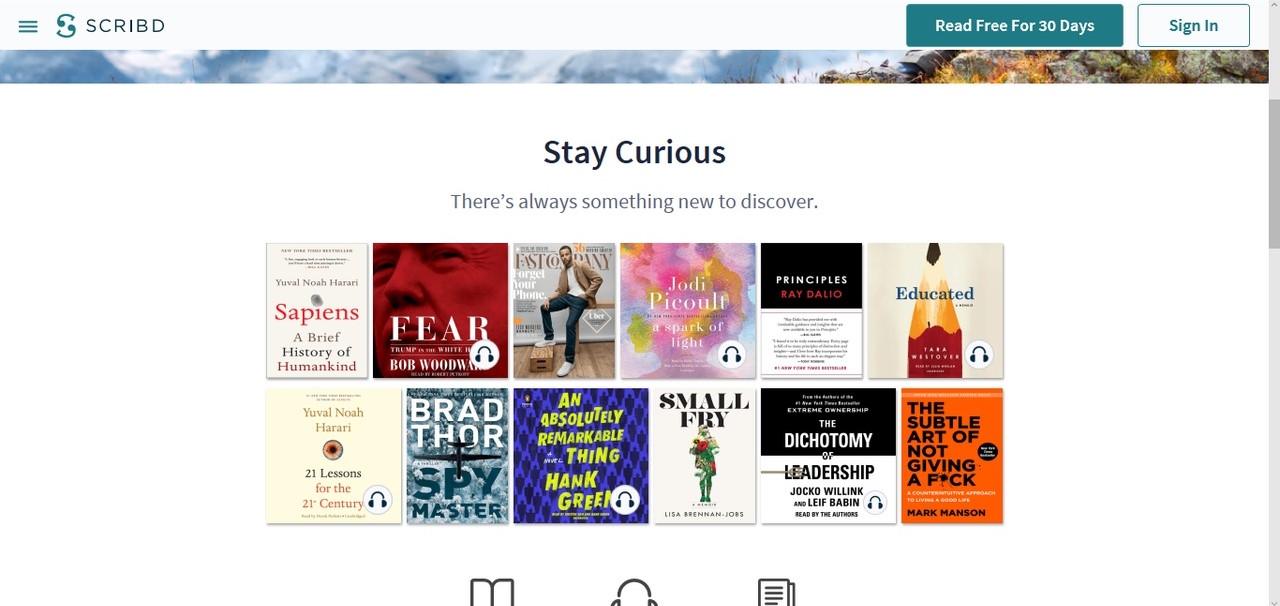Click the page vertical scrollbar thumb
This screenshot has width=1280, height=606.
pos(1273,172)
